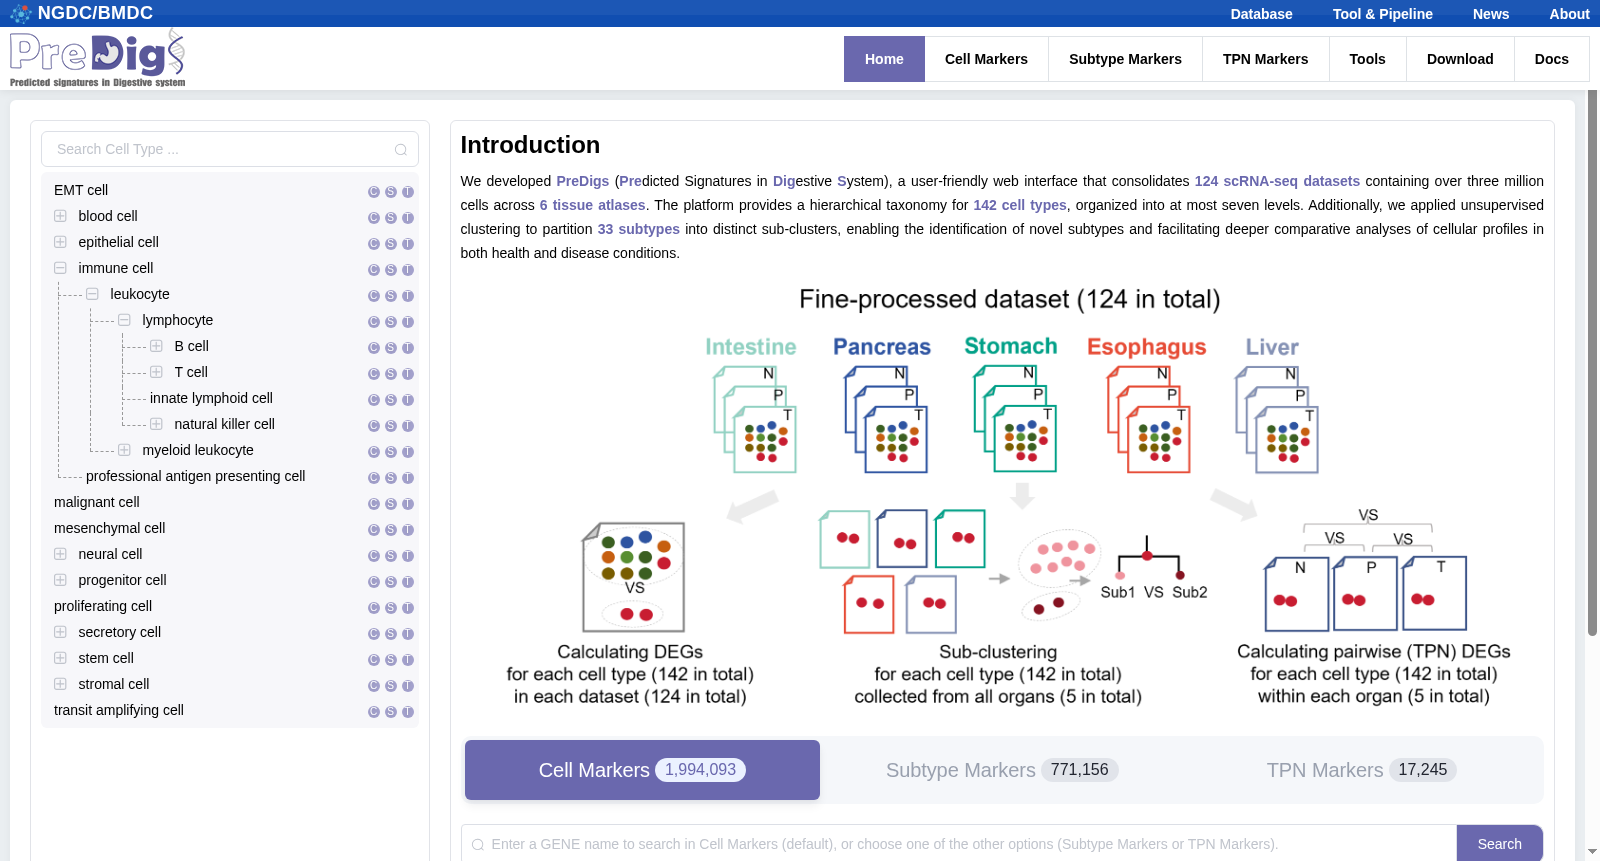
Task: Click the S marker icon for malignant cell
Action: (391, 504)
